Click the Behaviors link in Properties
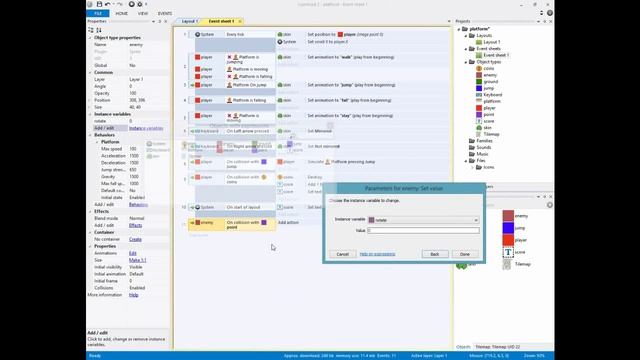Viewport: 640px width, 360px height. click(x=138, y=204)
